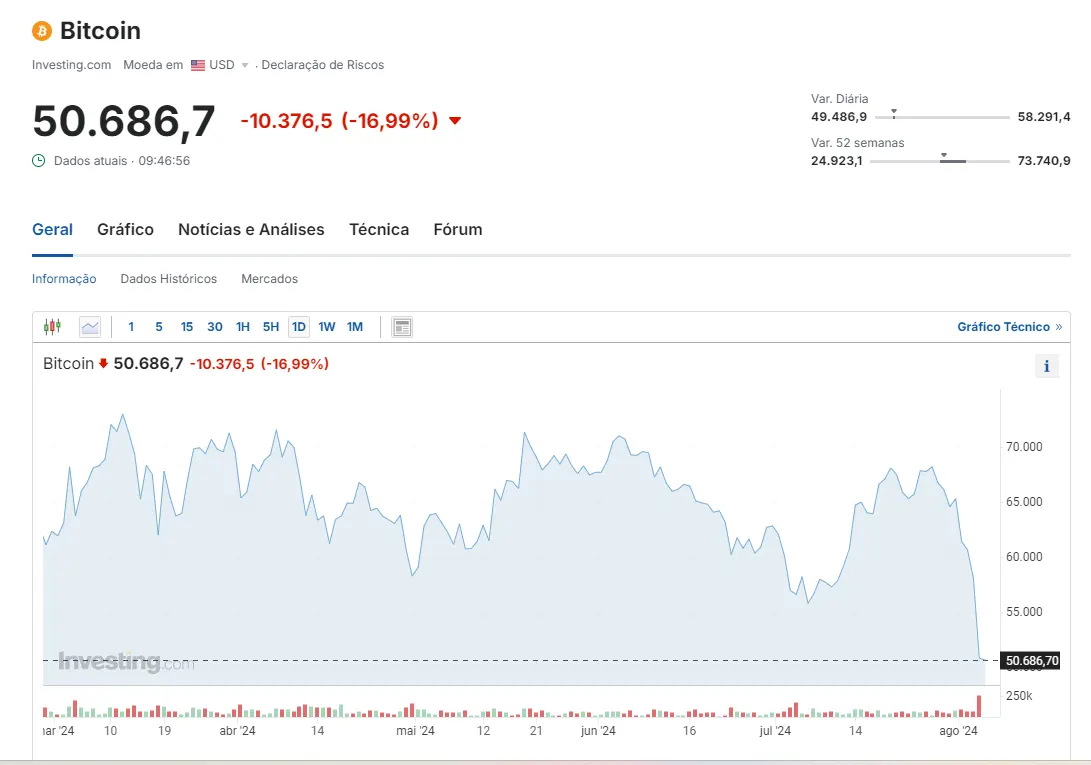Click the US flag currency icon
Viewport: 1091px width, 765px height.
coord(198,65)
